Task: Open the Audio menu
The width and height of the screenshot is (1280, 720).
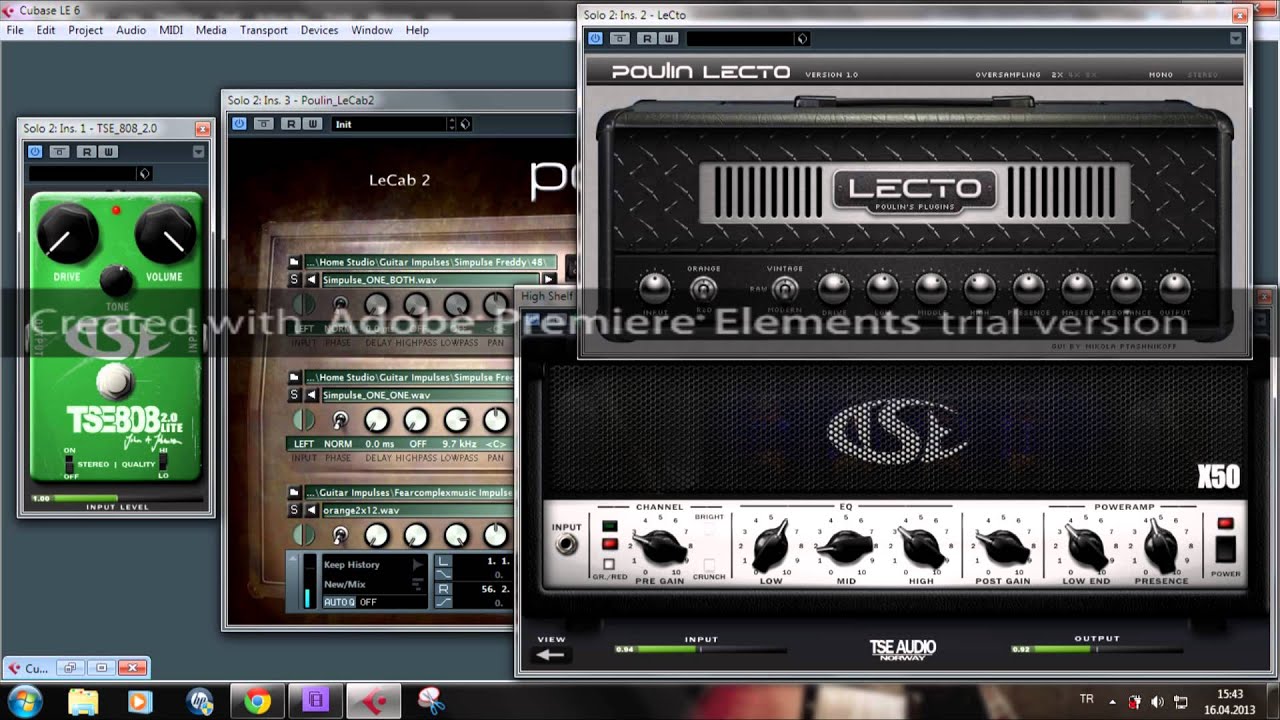Action: point(131,30)
